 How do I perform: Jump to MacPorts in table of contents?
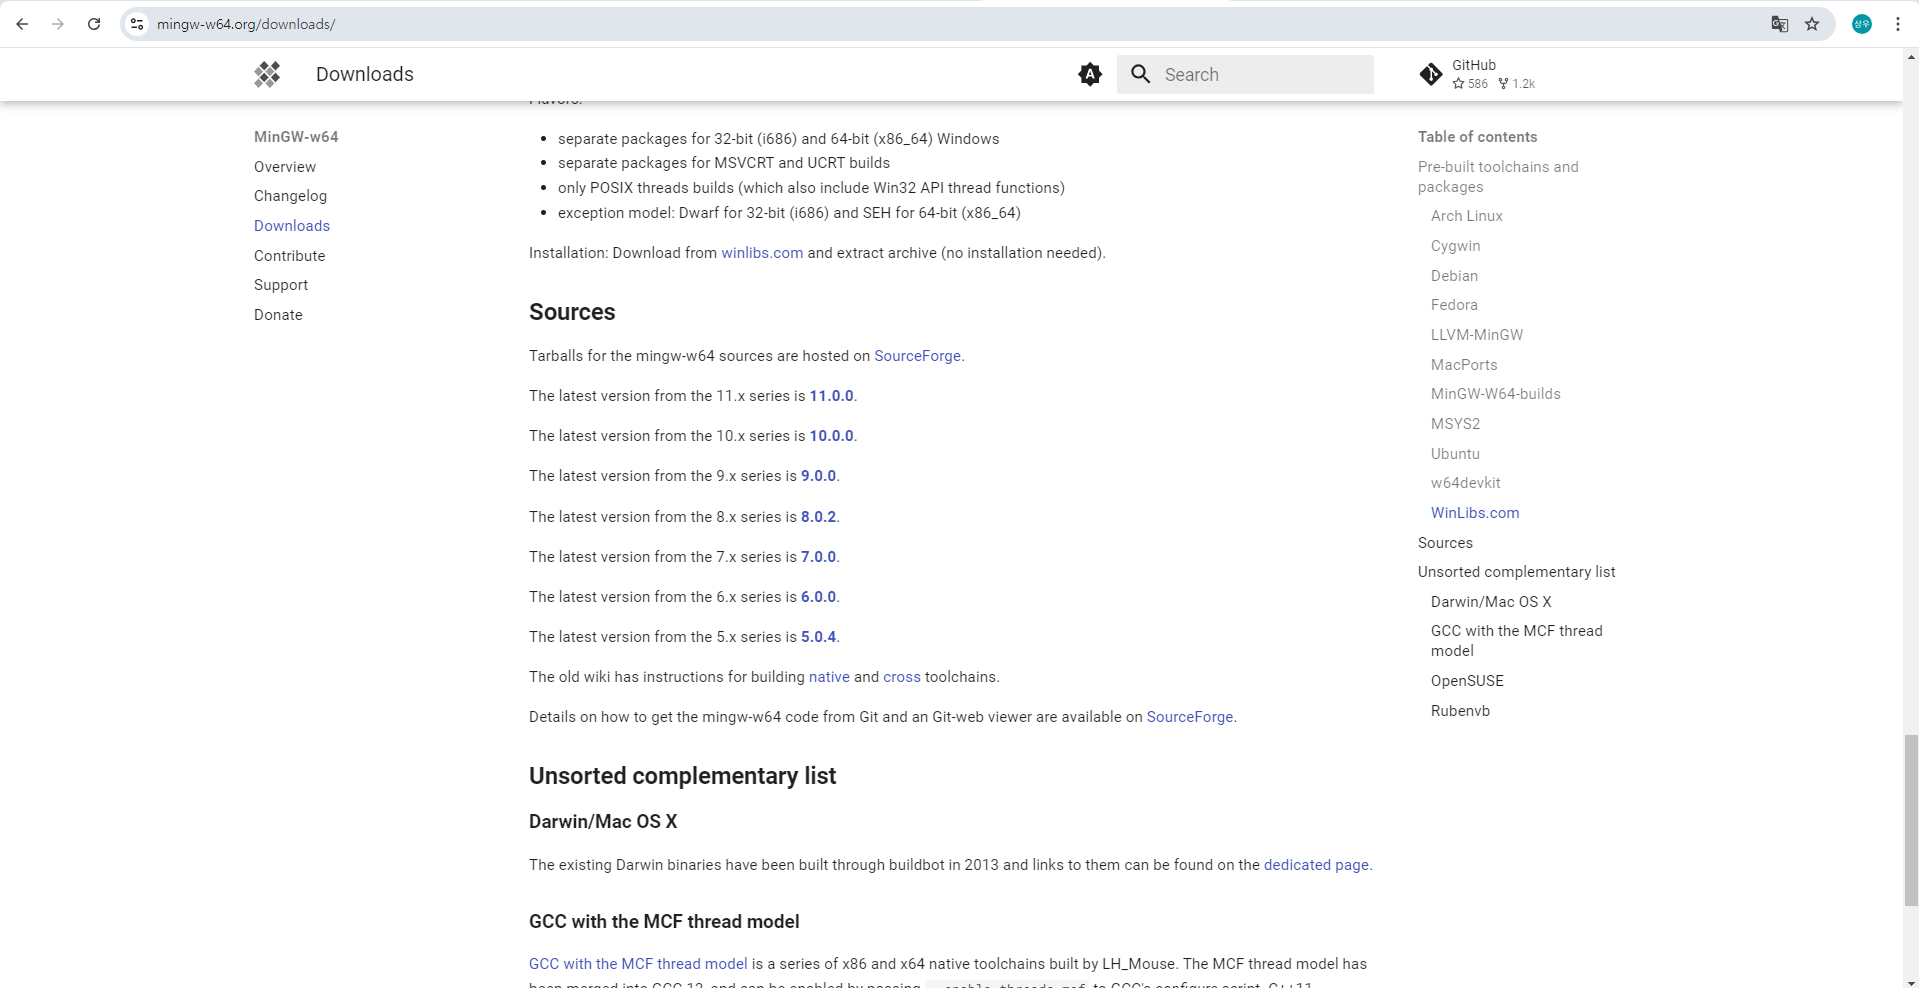[x=1464, y=365]
